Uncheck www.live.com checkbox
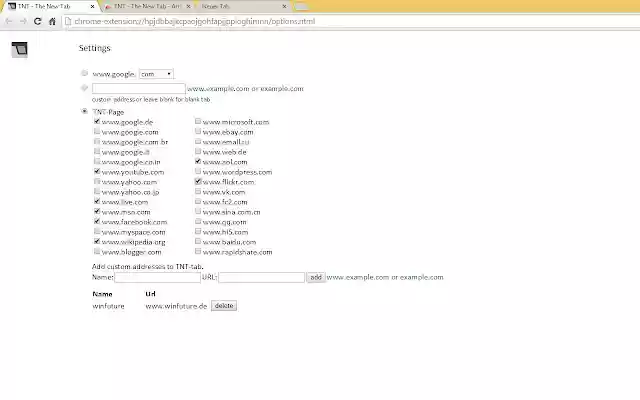 point(97,201)
